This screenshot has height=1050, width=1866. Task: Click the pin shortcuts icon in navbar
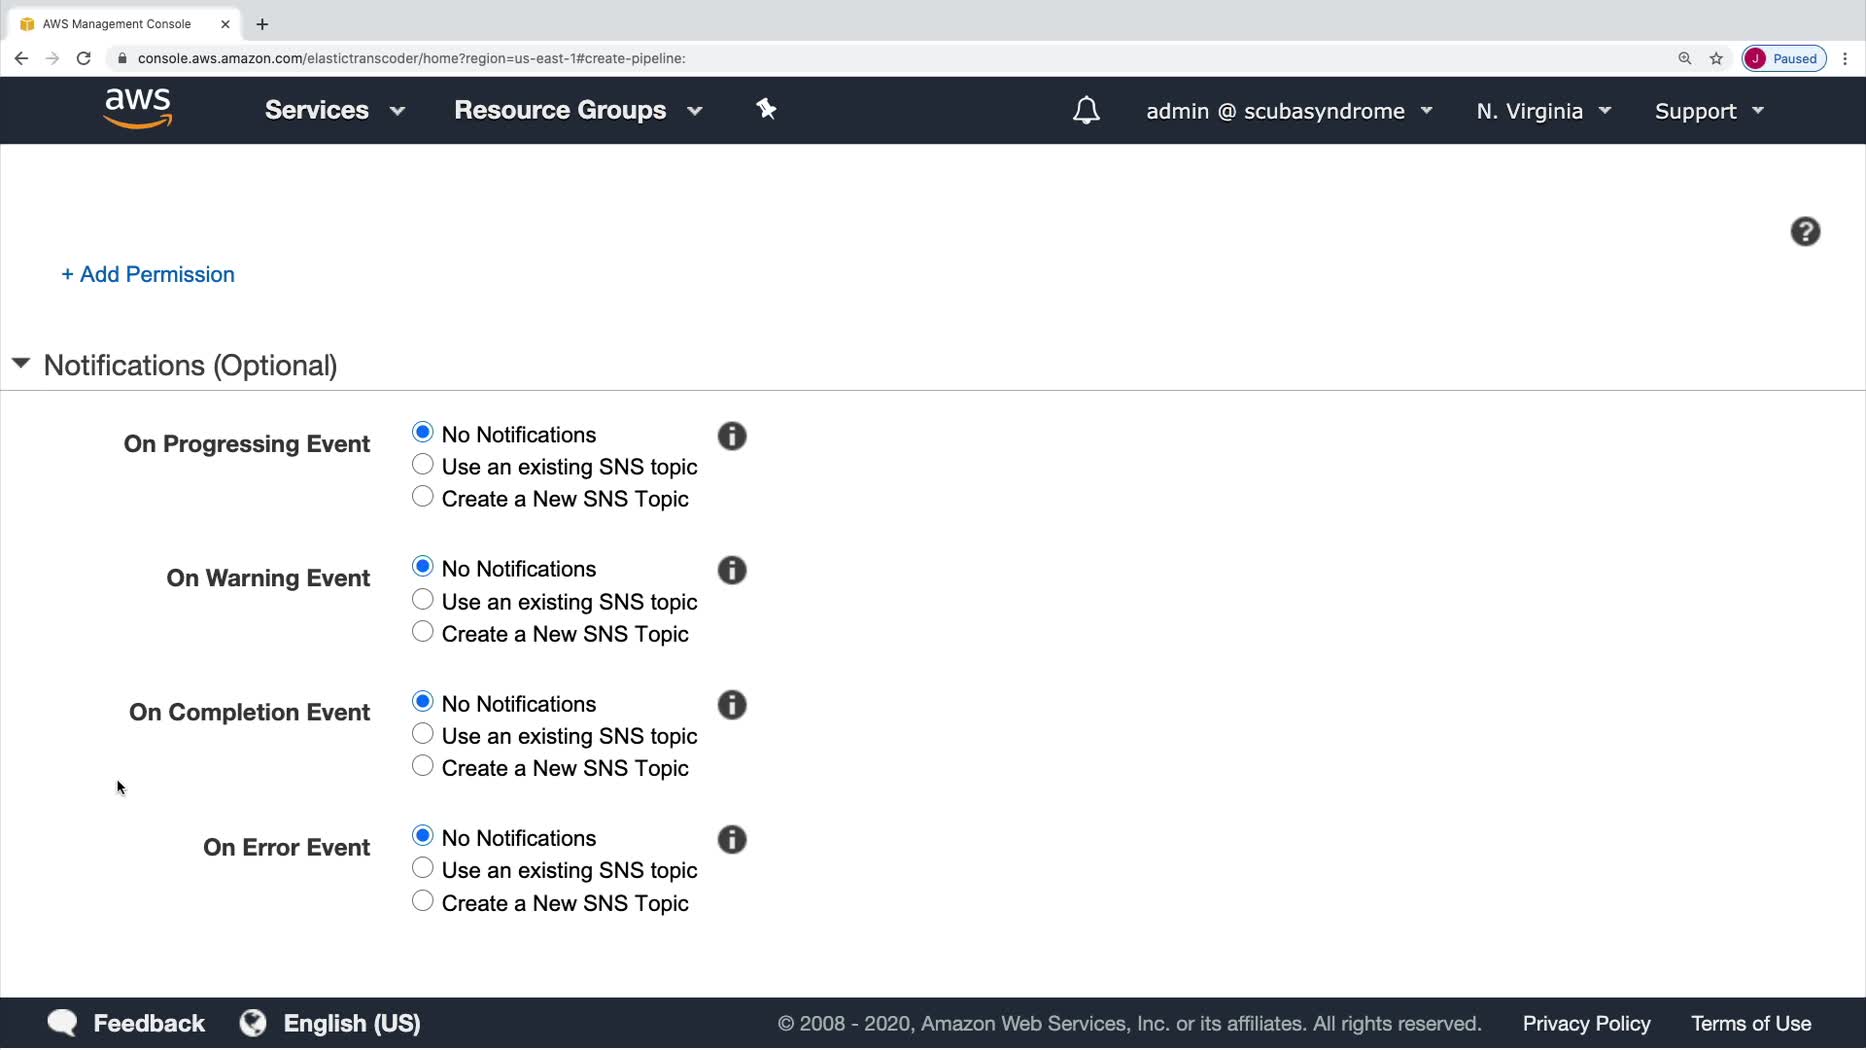[766, 109]
